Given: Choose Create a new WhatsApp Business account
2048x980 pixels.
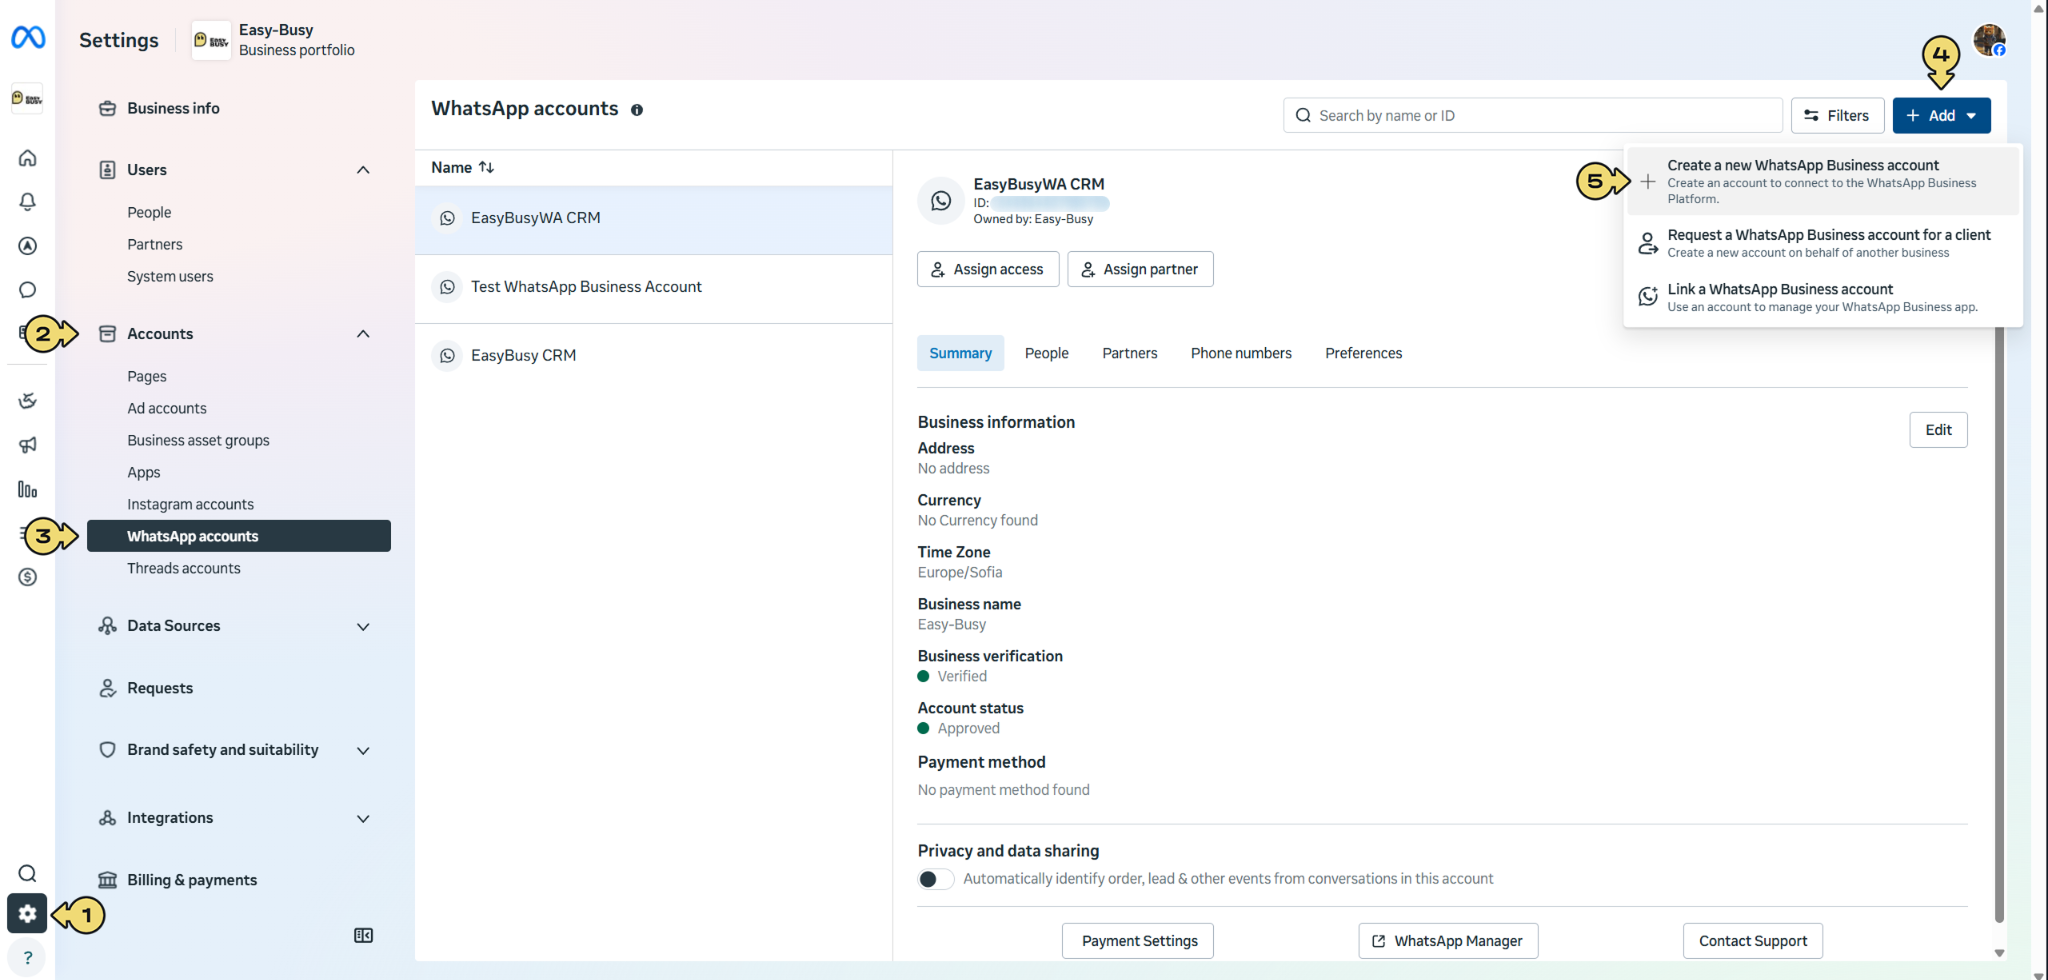Looking at the screenshot, I should [1822, 181].
